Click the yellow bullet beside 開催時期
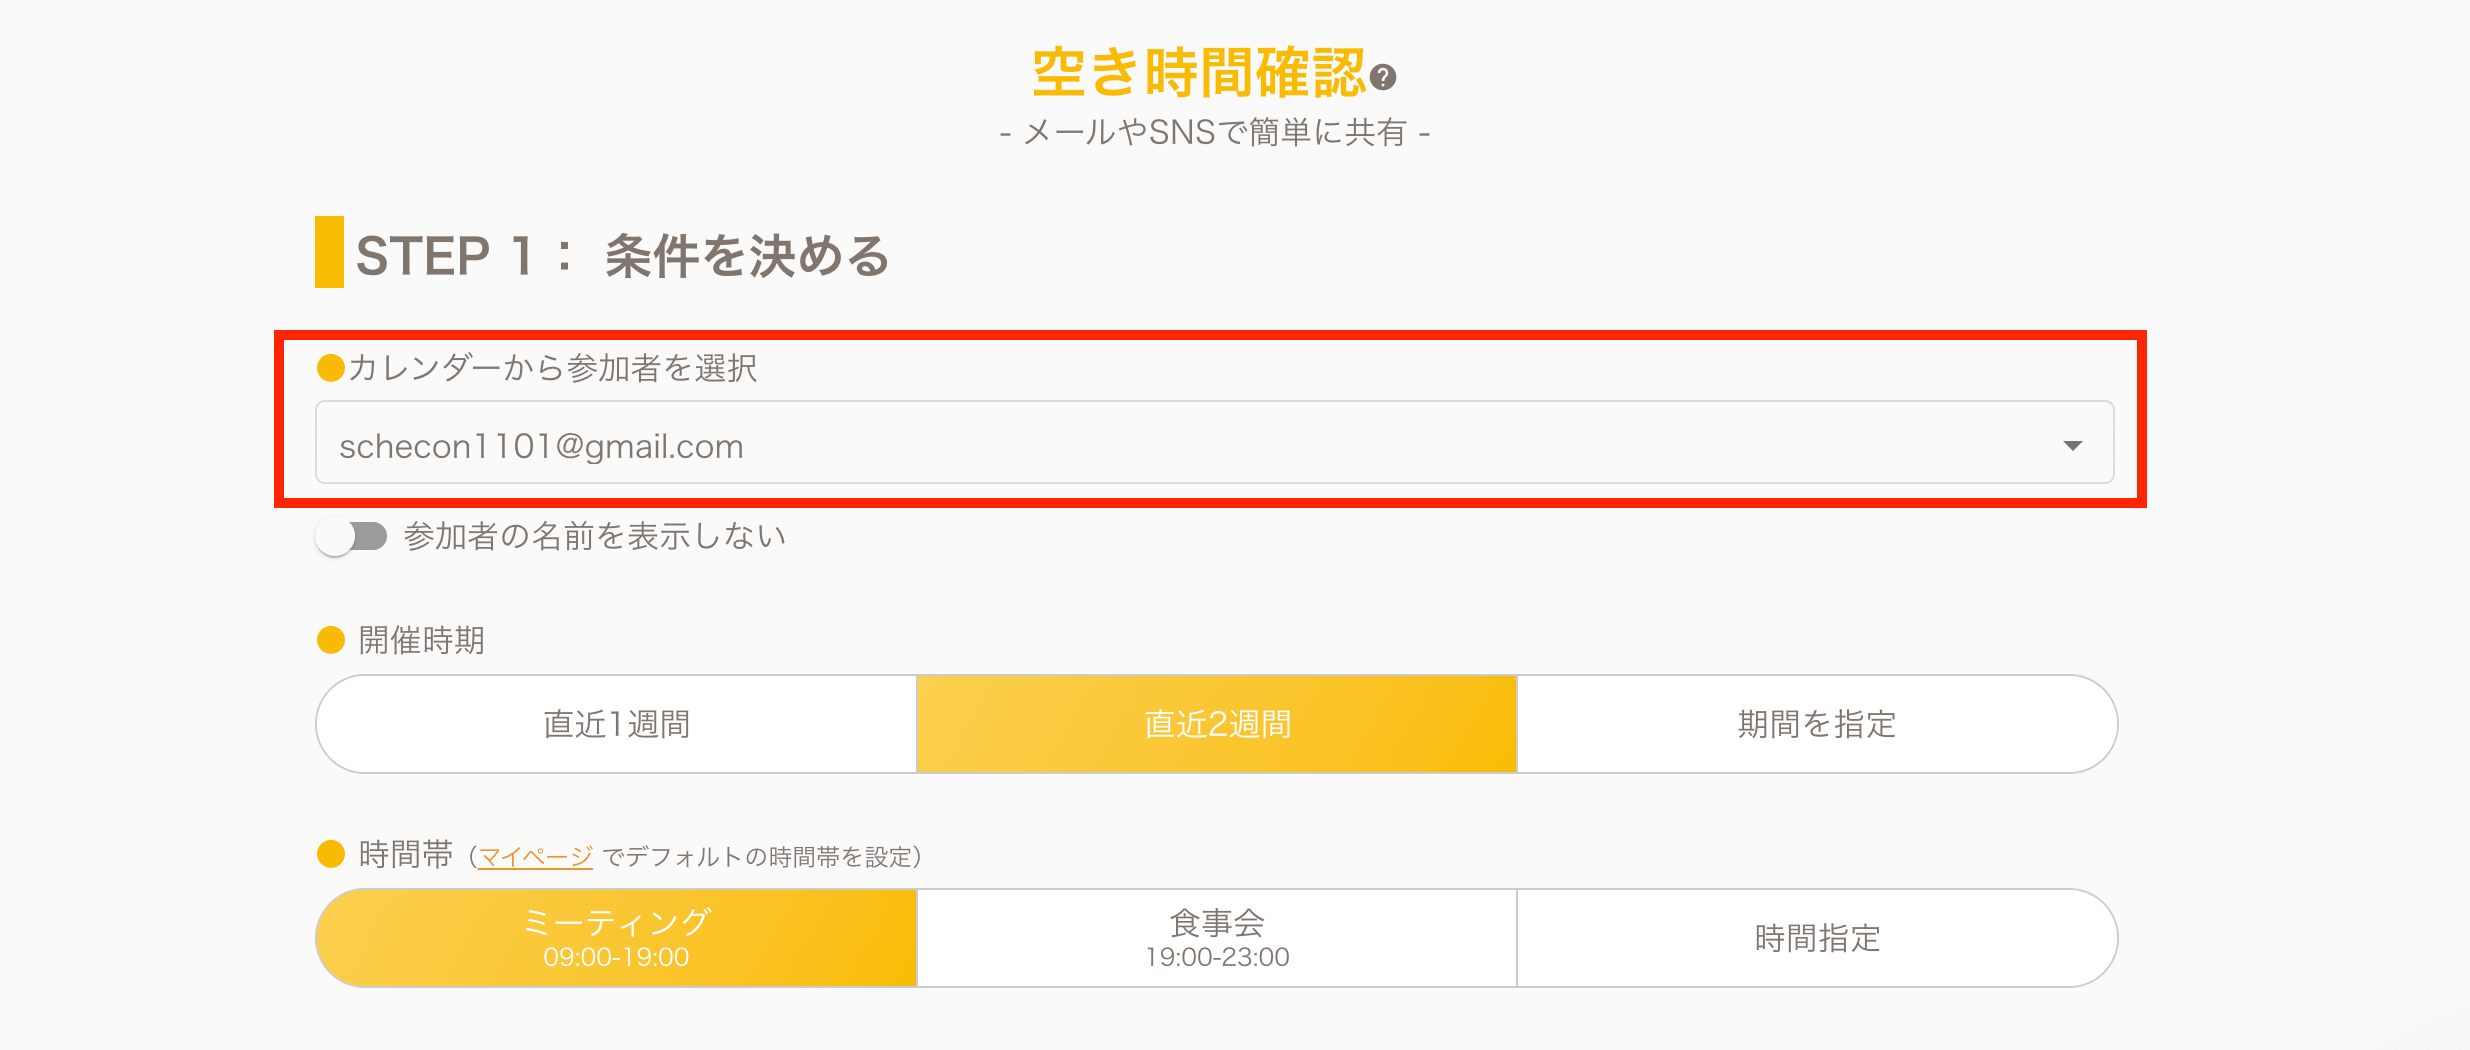Image resolution: width=2470 pixels, height=1050 pixels. click(x=330, y=640)
